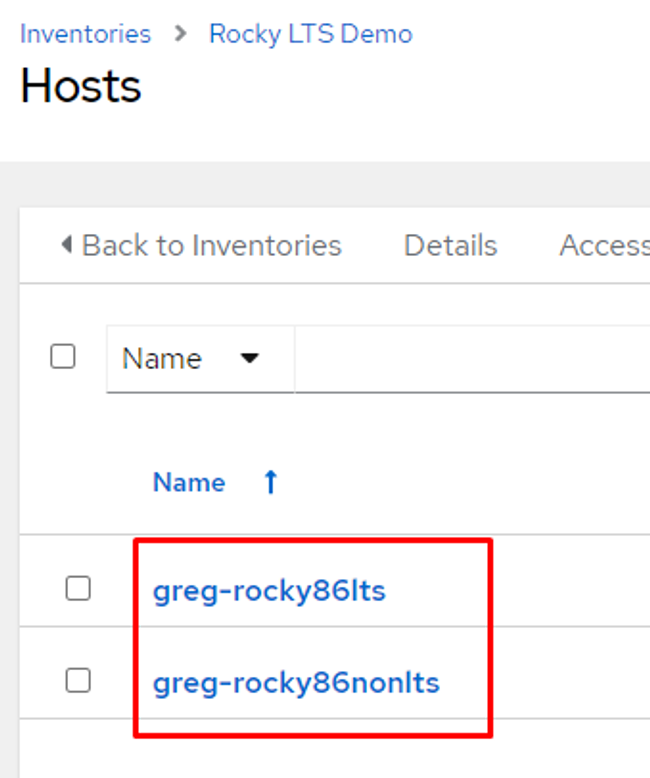Switch to the Details tab
This screenshot has width=650, height=778.
coord(451,245)
